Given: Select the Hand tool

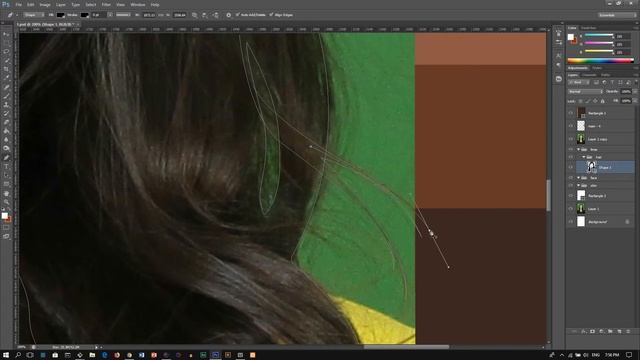Looking at the screenshot, I should pyautogui.click(x=6, y=193).
